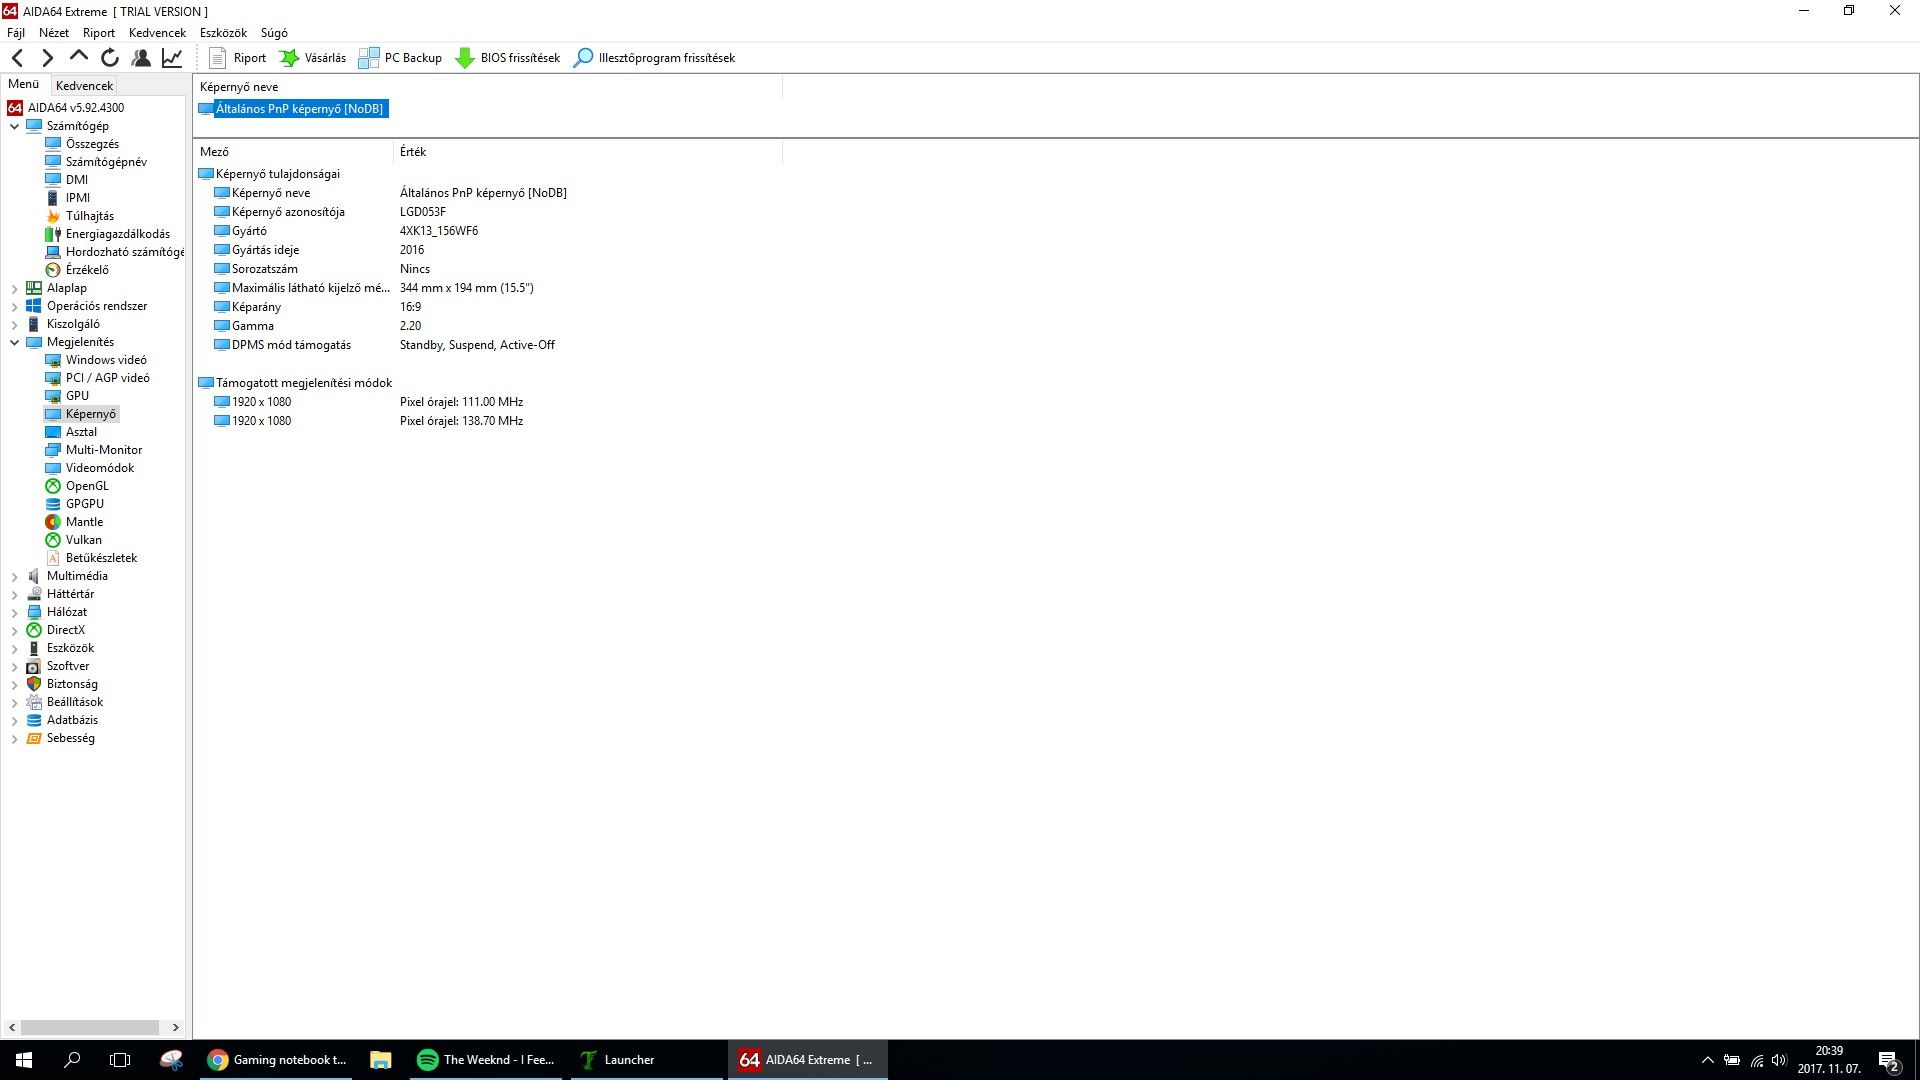Select Számítógépnév in the tree
The width and height of the screenshot is (1920, 1080).
(x=106, y=162)
